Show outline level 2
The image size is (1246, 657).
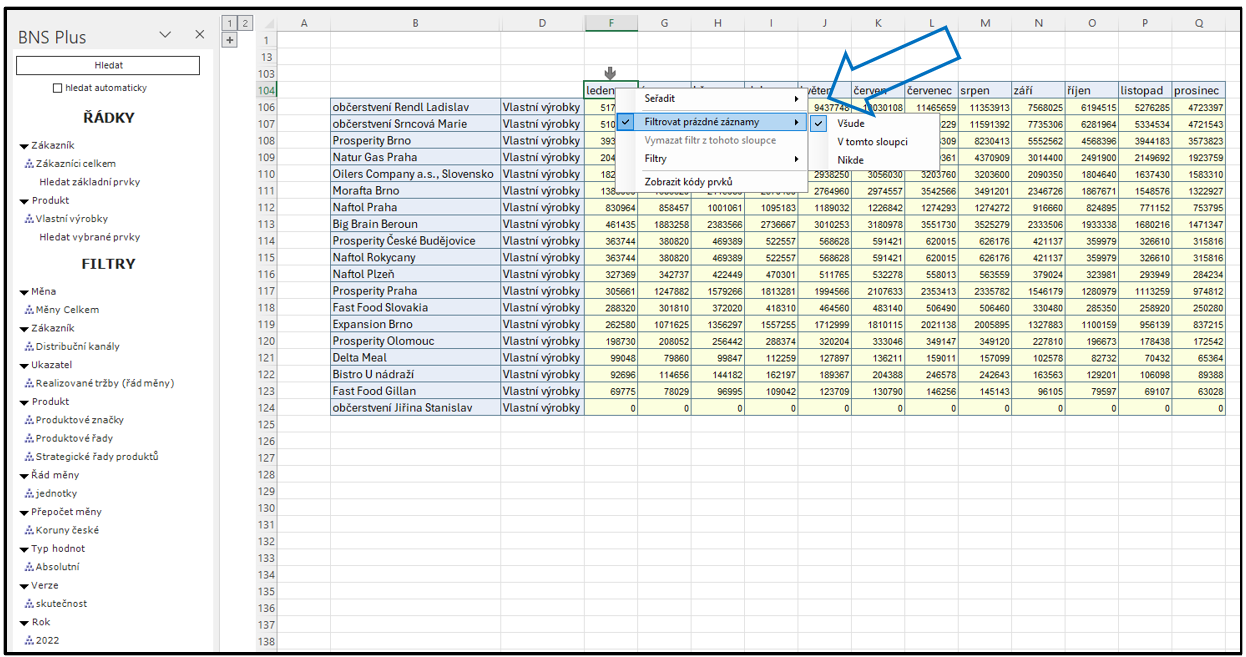[244, 22]
